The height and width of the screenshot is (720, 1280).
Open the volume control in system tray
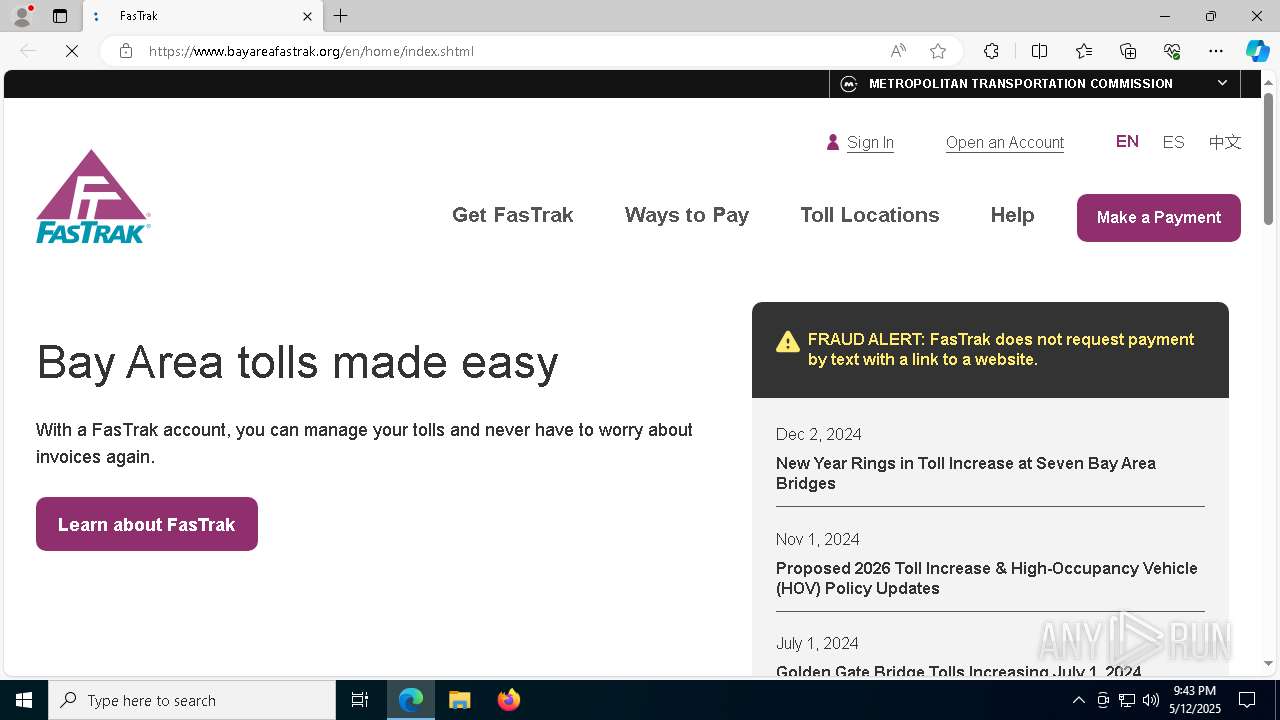click(1150, 700)
